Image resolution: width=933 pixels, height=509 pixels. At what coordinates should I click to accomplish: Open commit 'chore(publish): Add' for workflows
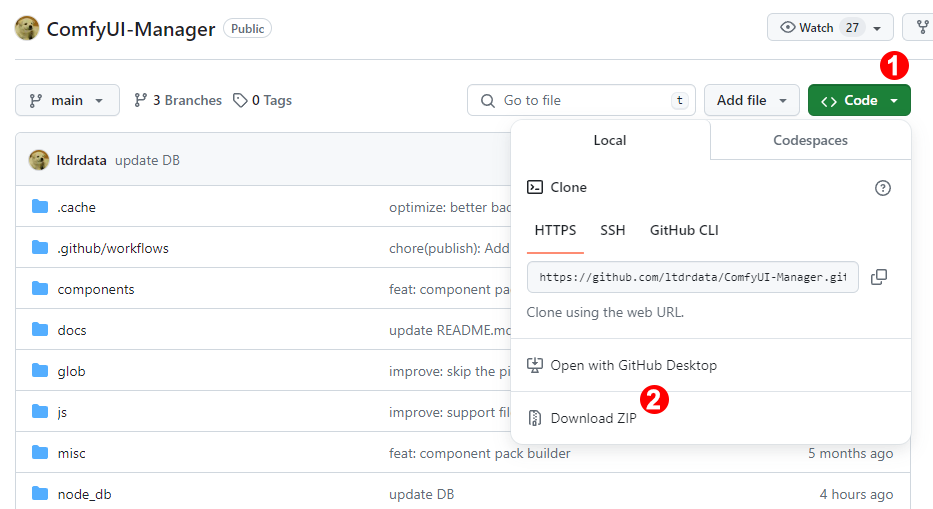(x=449, y=248)
